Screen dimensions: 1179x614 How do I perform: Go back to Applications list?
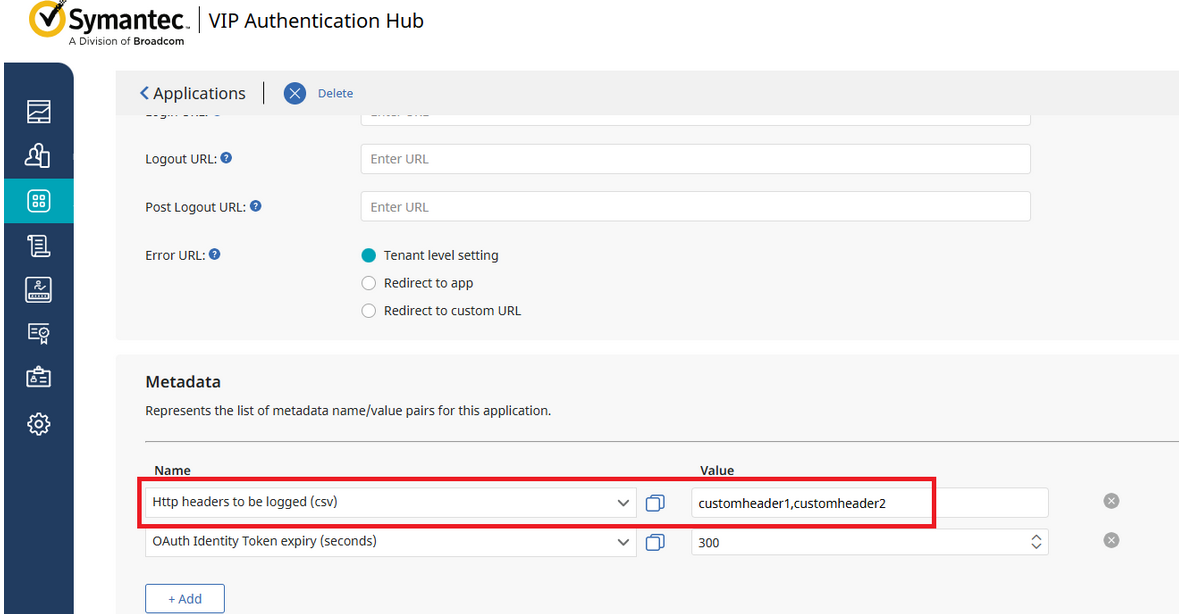pyautogui.click(x=193, y=93)
